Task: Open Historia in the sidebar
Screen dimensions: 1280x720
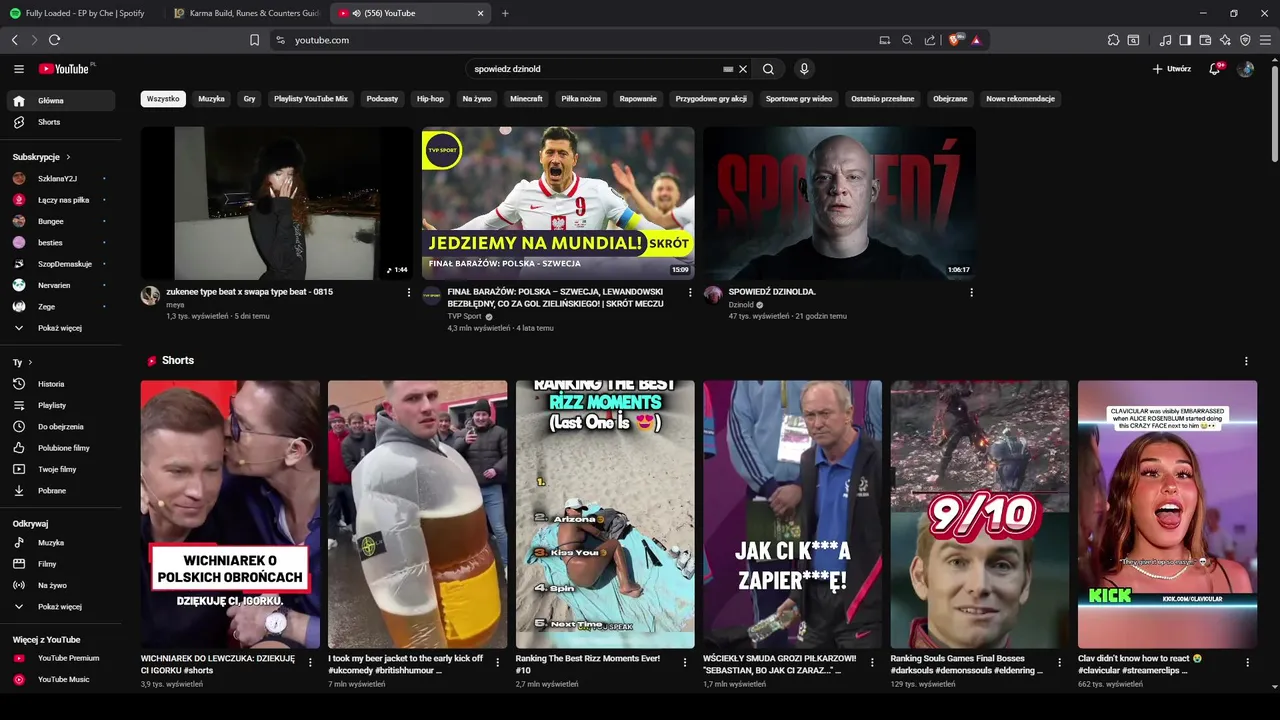Action: [x=61, y=384]
